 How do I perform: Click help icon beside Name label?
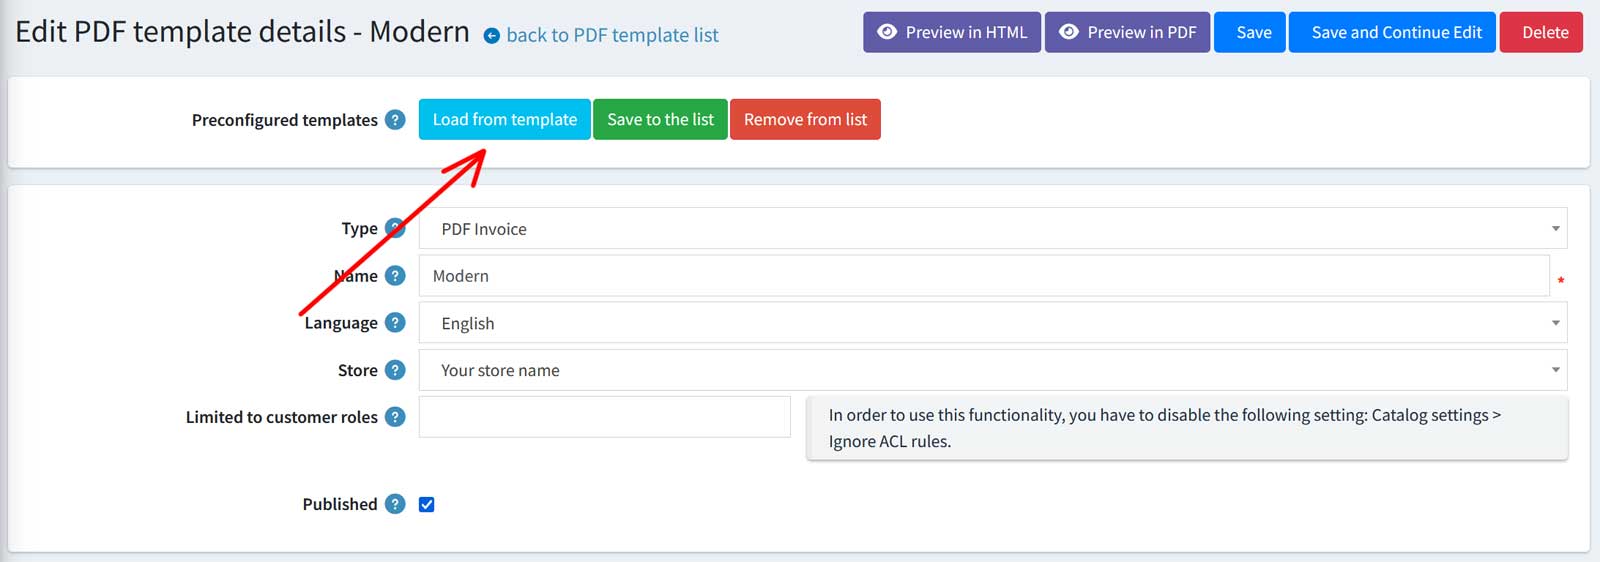(x=396, y=276)
